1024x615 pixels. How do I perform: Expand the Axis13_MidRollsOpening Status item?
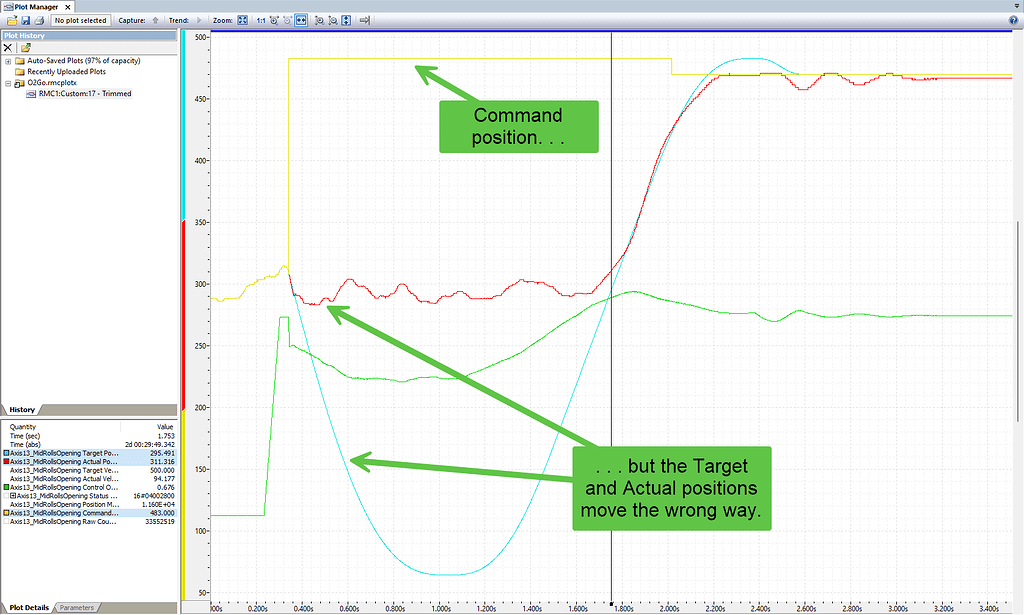(x=13, y=494)
